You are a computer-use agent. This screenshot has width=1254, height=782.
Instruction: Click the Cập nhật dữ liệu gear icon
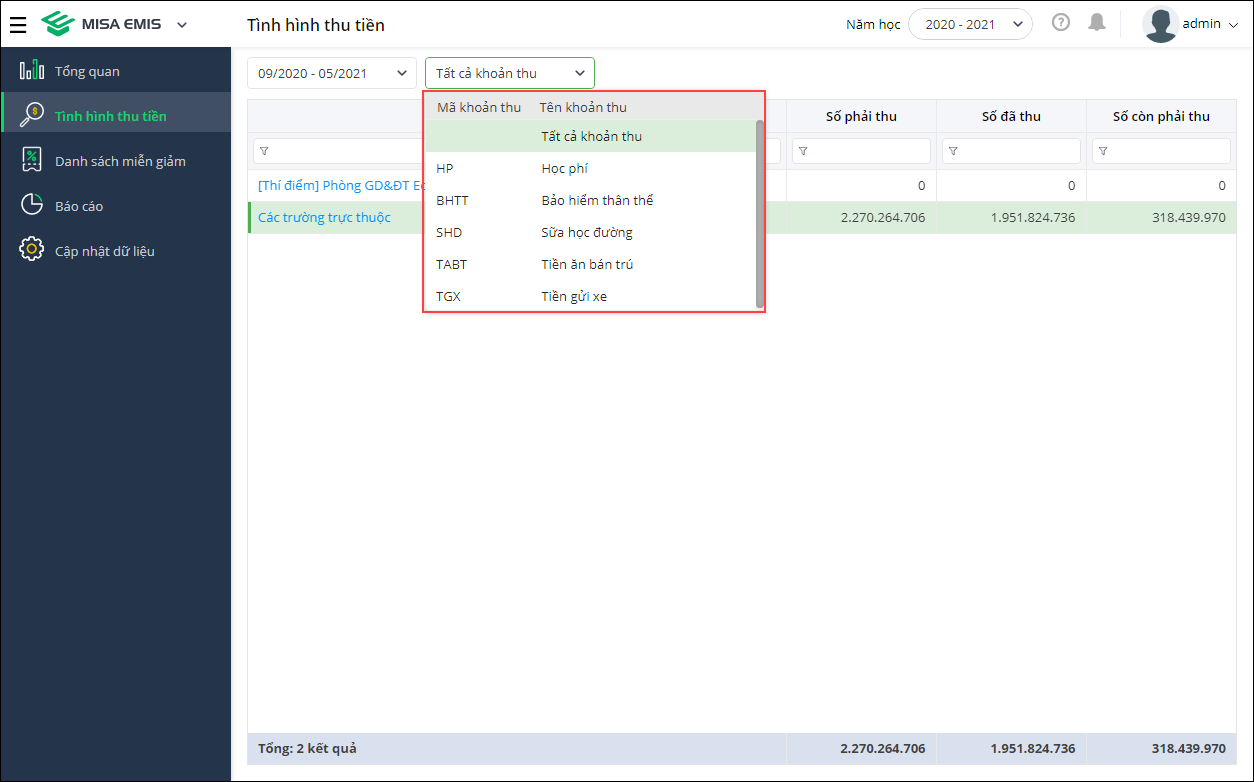[32, 250]
